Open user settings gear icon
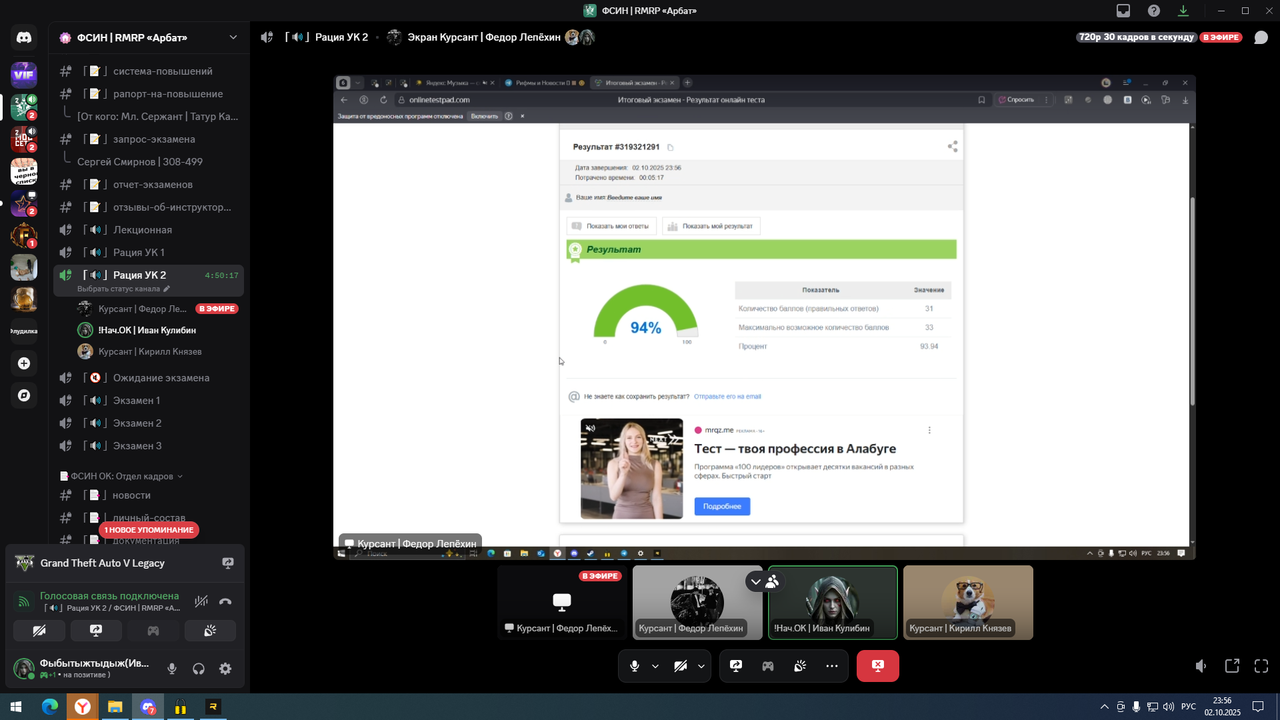The image size is (1280, 720). [225, 669]
